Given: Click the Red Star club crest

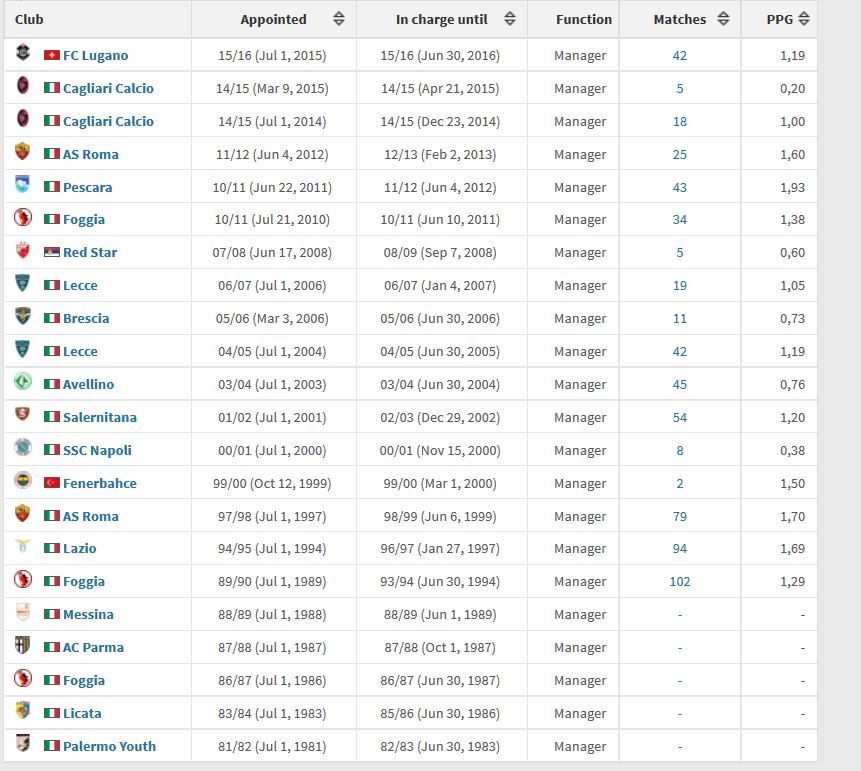Looking at the screenshot, I should click(23, 250).
